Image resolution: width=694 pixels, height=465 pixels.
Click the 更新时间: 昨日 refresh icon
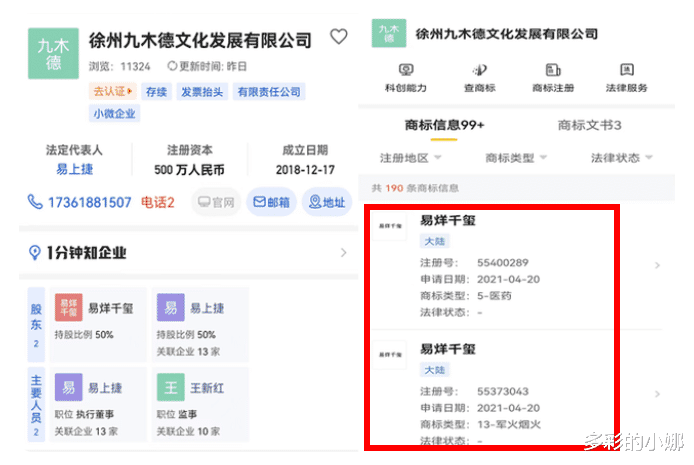172,66
